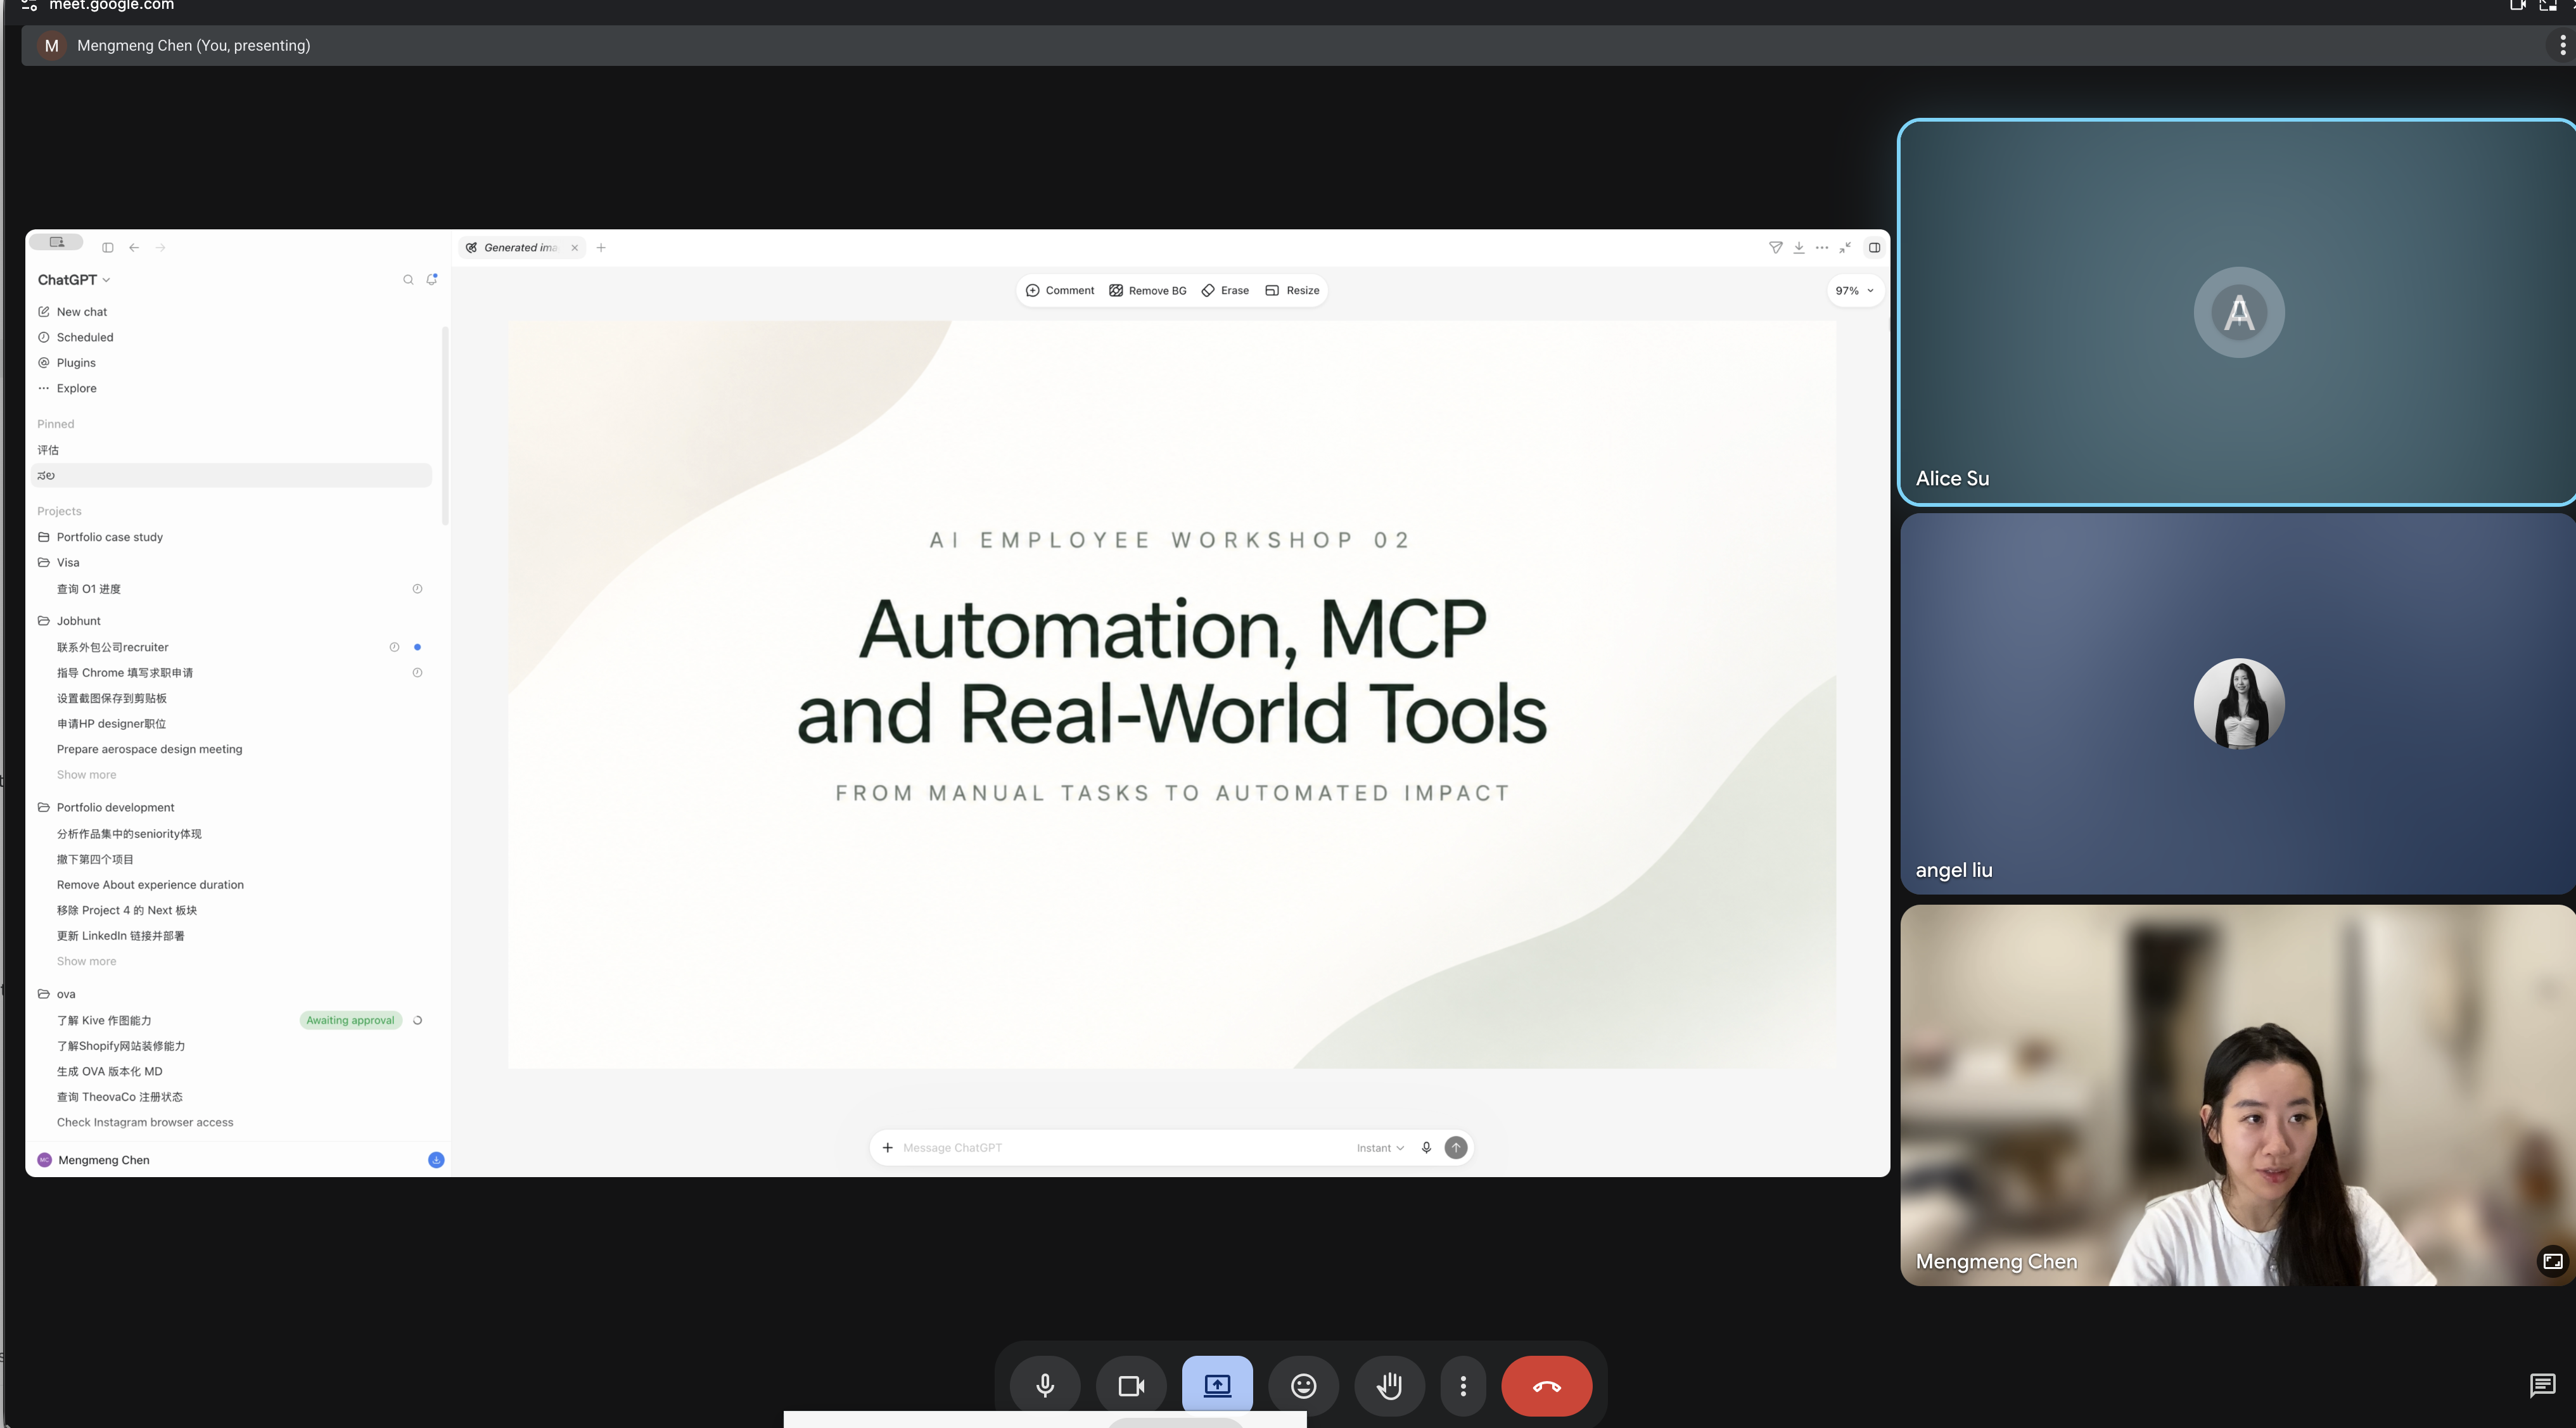This screenshot has width=2576, height=1428.
Task: Leave the call with red hang-up button
Action: (x=1546, y=1385)
